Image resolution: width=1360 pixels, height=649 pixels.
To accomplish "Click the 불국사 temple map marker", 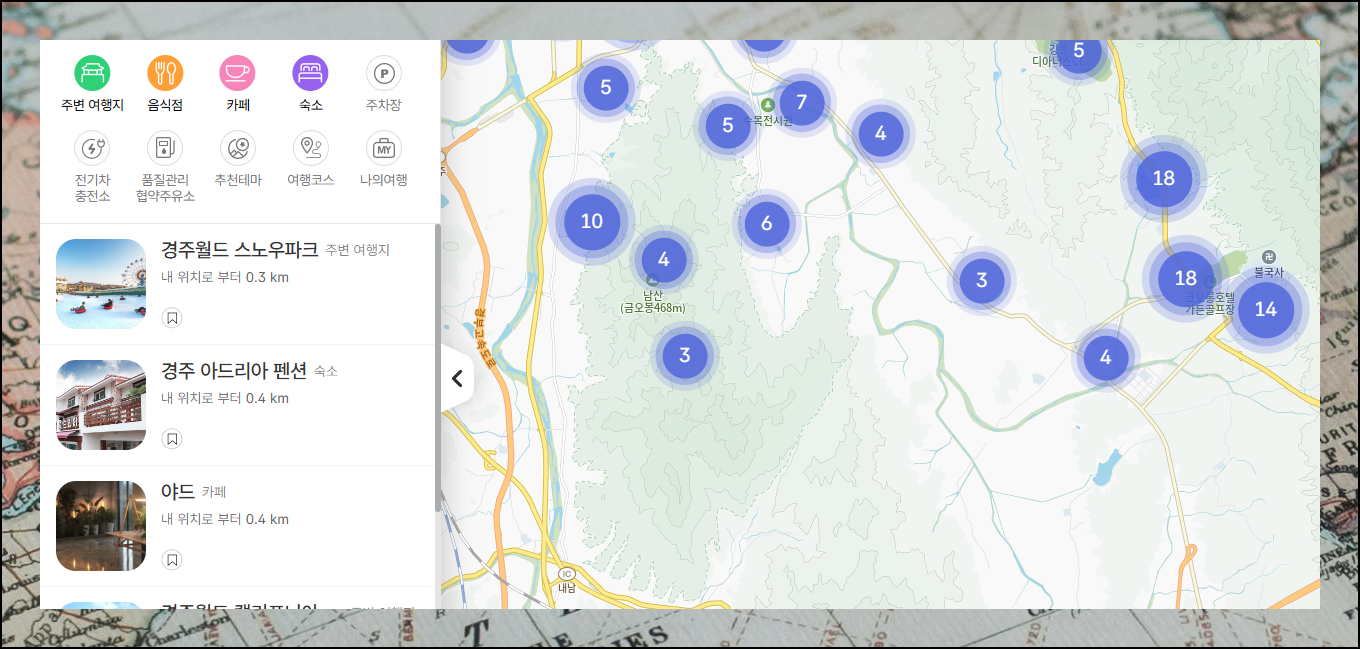I will (x=1268, y=257).
